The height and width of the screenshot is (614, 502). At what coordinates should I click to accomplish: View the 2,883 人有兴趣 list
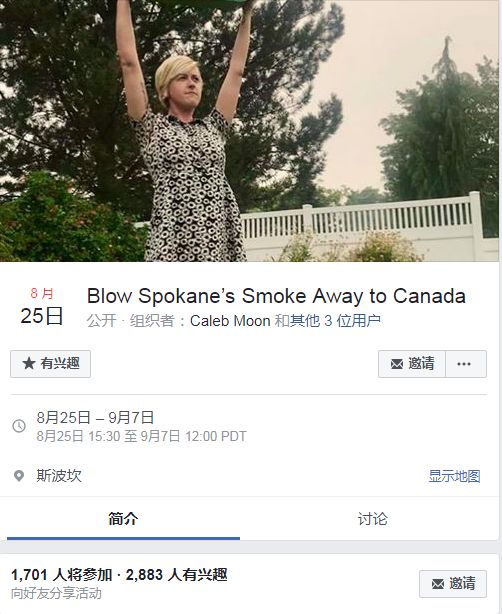(177, 575)
